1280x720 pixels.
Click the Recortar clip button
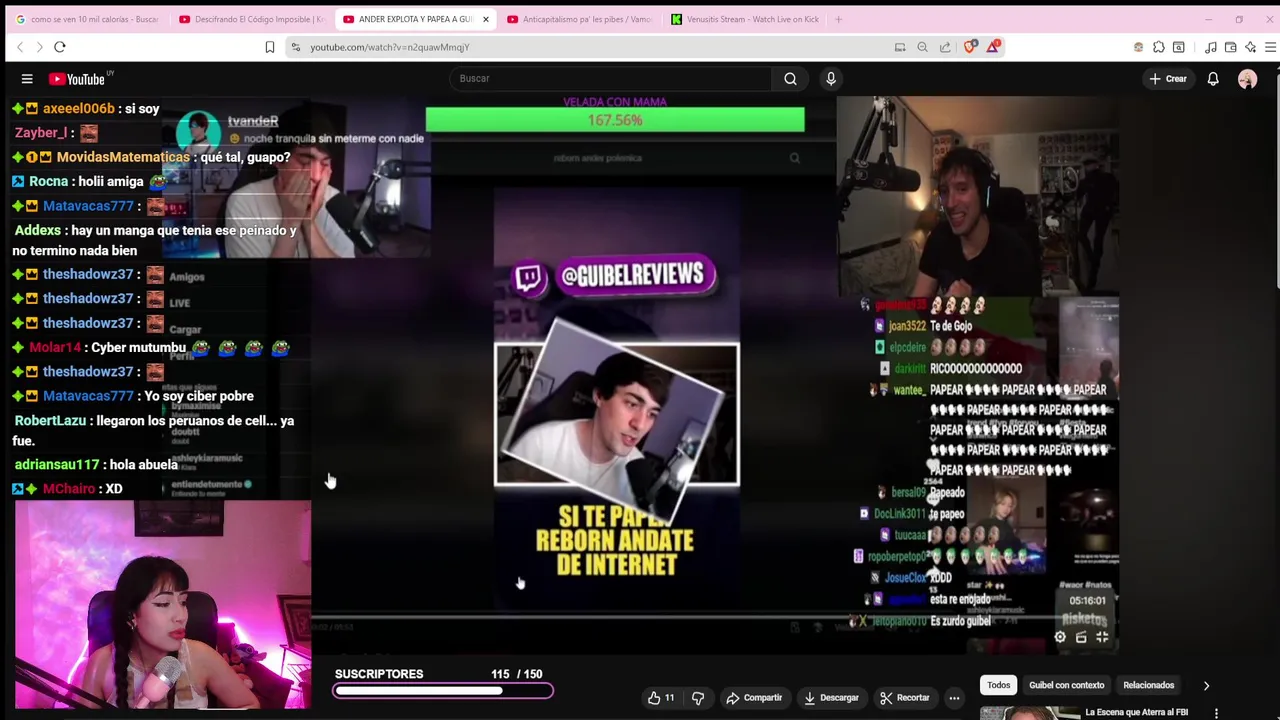point(905,698)
